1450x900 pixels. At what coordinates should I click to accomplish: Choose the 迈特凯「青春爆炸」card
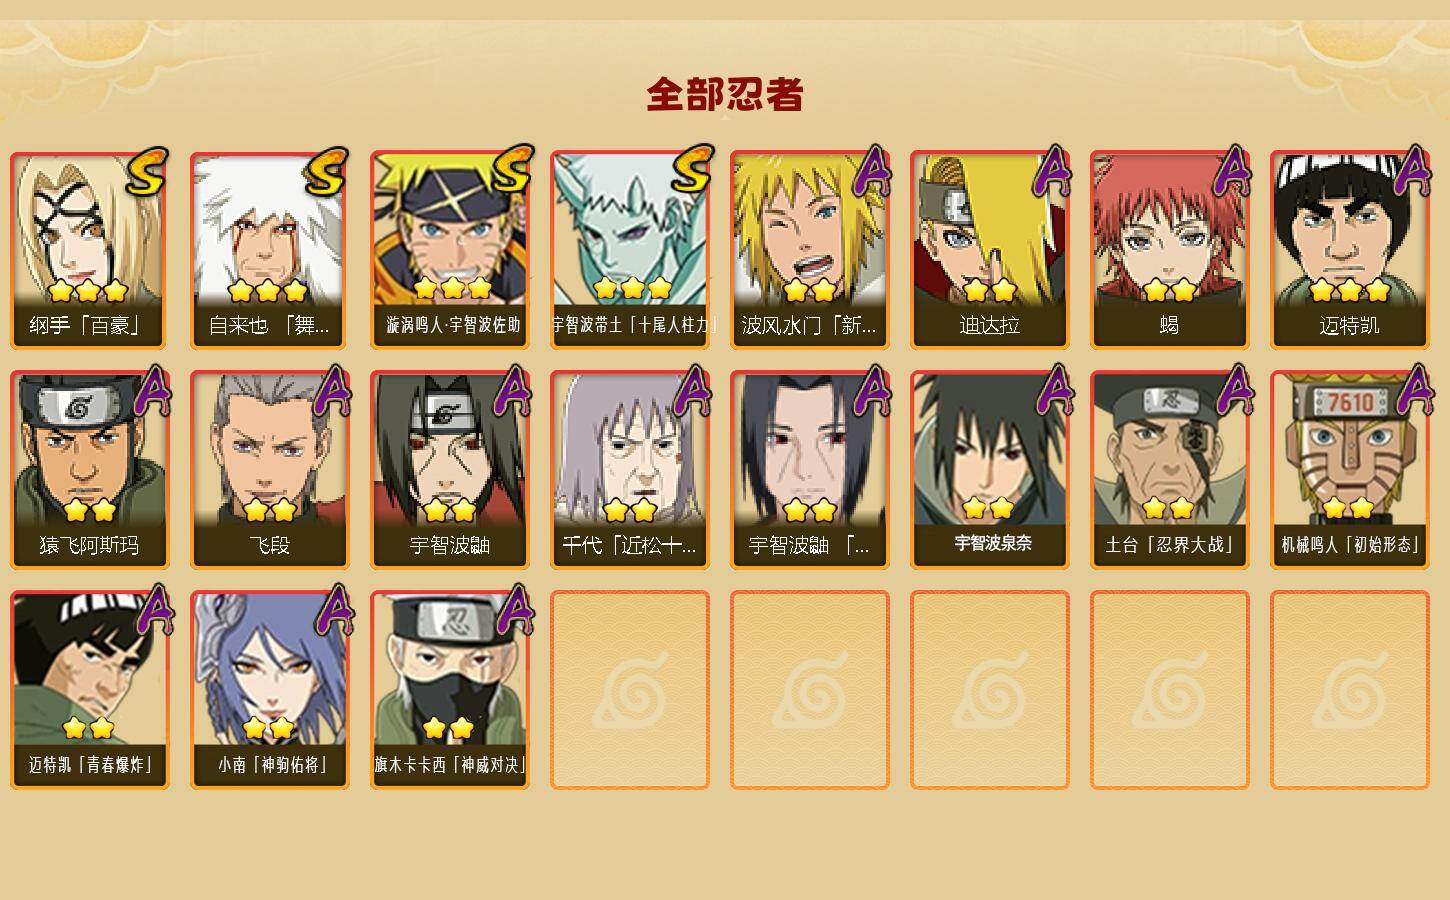[x=90, y=690]
